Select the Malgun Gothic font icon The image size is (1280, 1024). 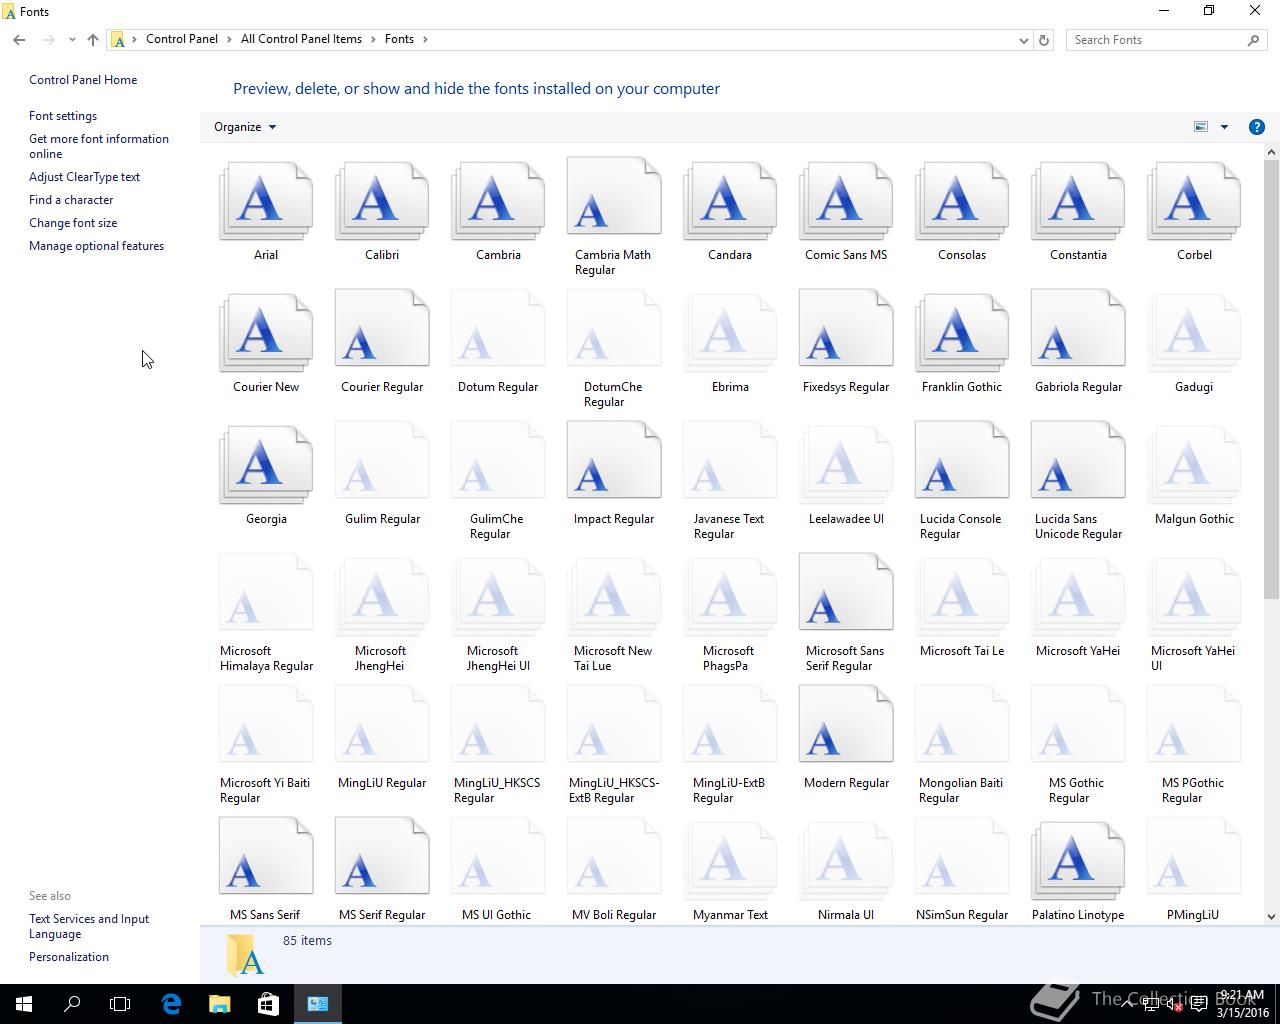tap(1193, 464)
